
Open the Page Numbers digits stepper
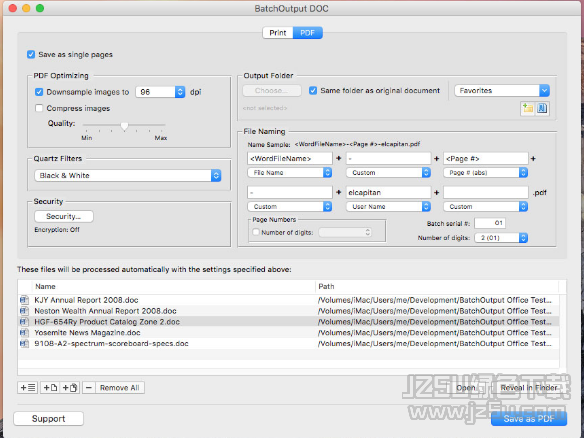point(368,232)
